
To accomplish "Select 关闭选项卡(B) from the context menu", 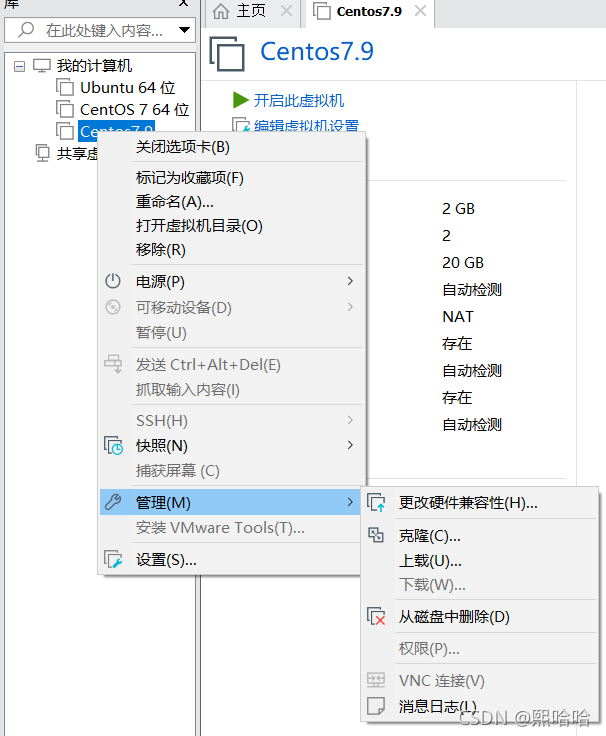I will [183, 147].
